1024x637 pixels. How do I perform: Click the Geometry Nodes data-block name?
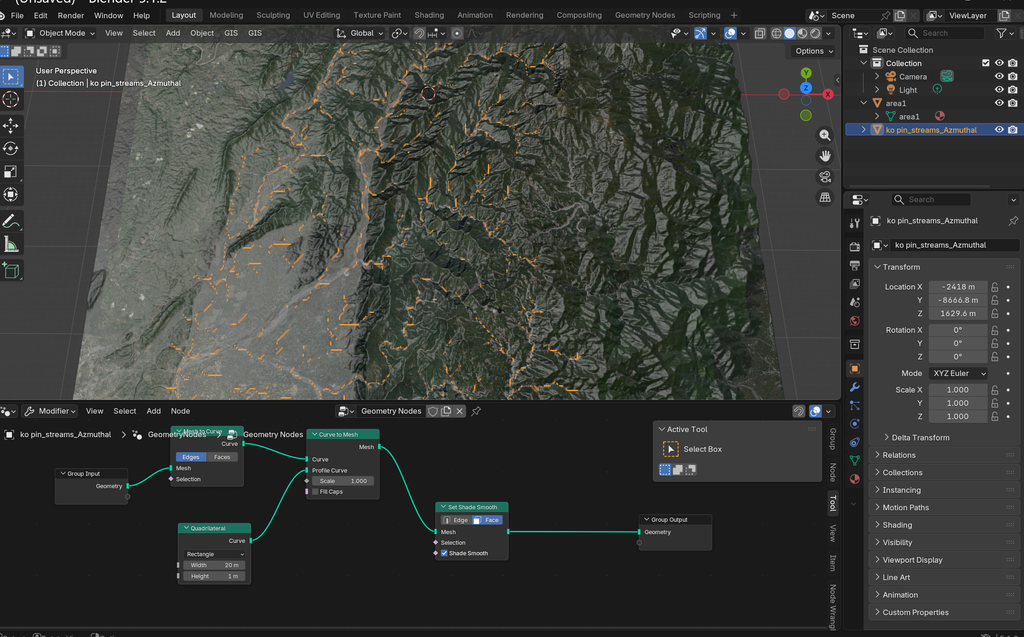coord(391,411)
